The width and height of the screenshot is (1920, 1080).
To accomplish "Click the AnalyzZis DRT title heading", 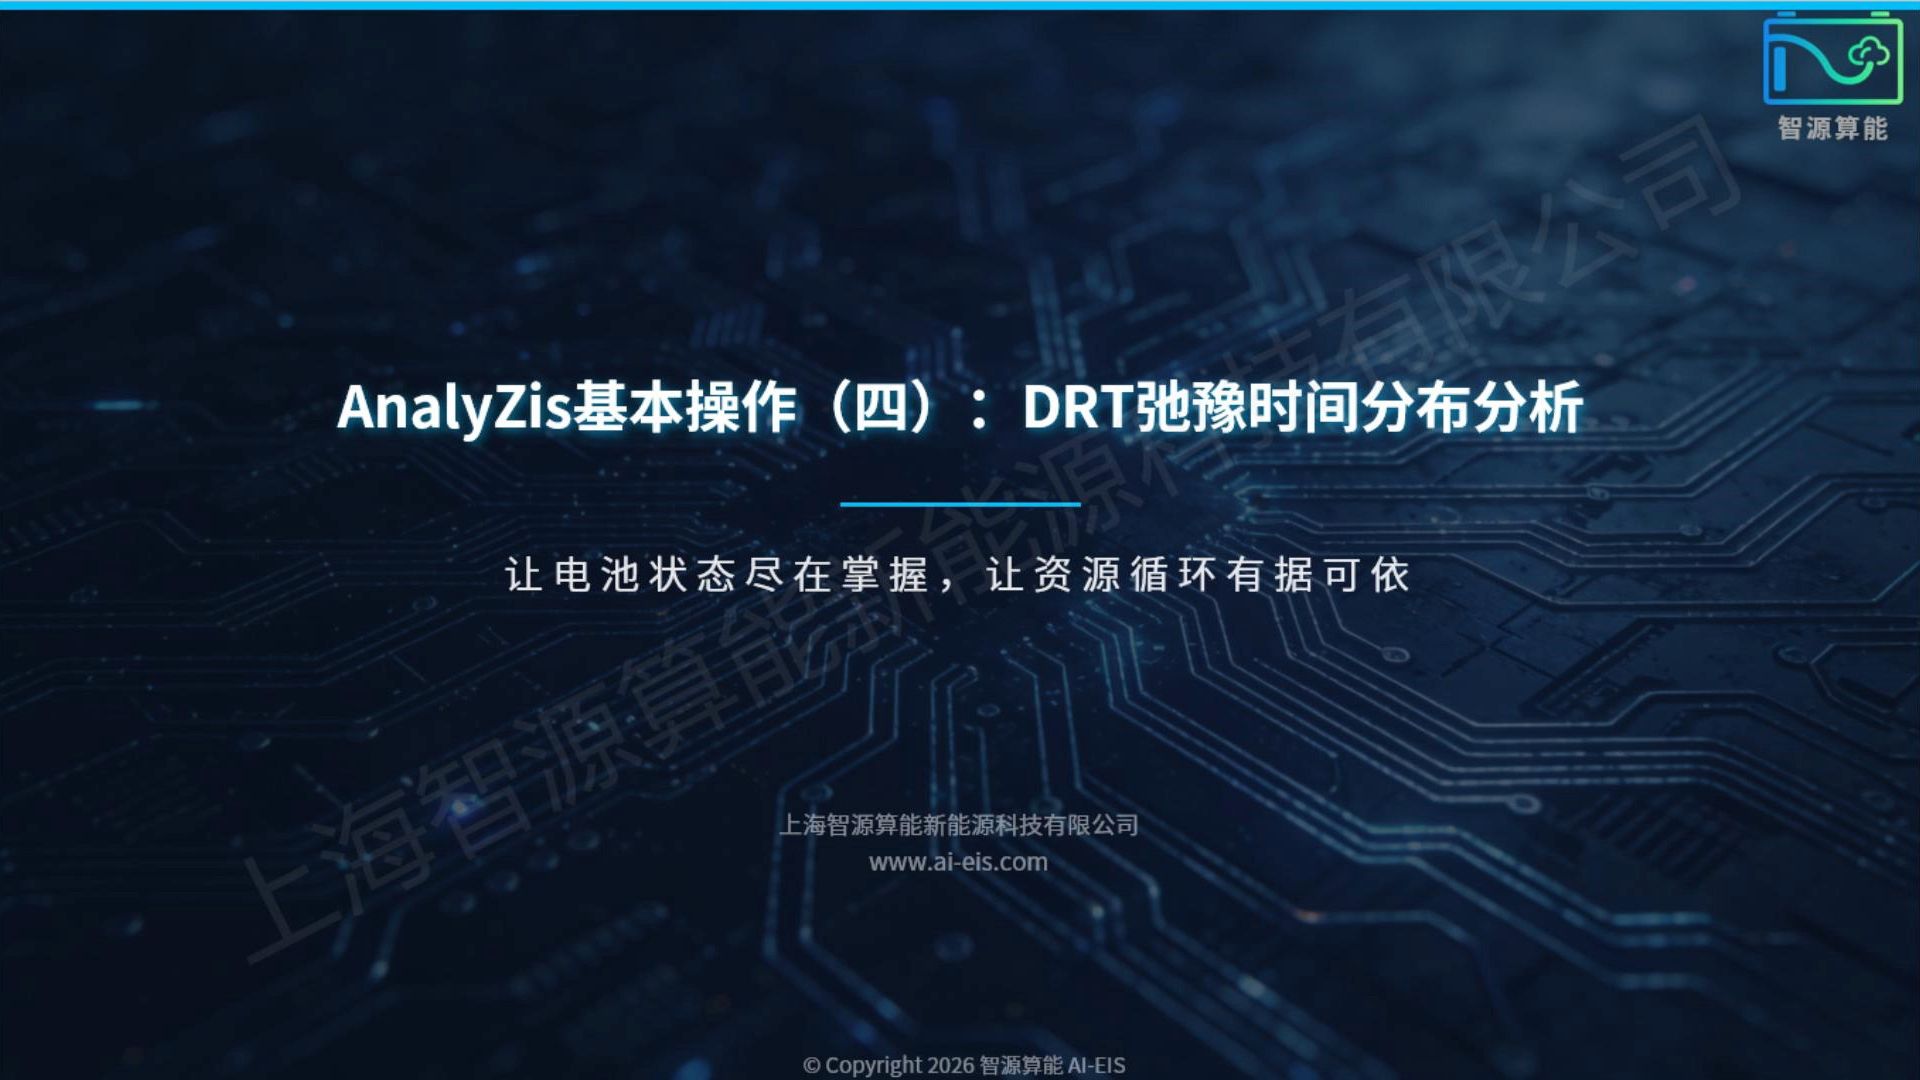I will (x=960, y=407).
